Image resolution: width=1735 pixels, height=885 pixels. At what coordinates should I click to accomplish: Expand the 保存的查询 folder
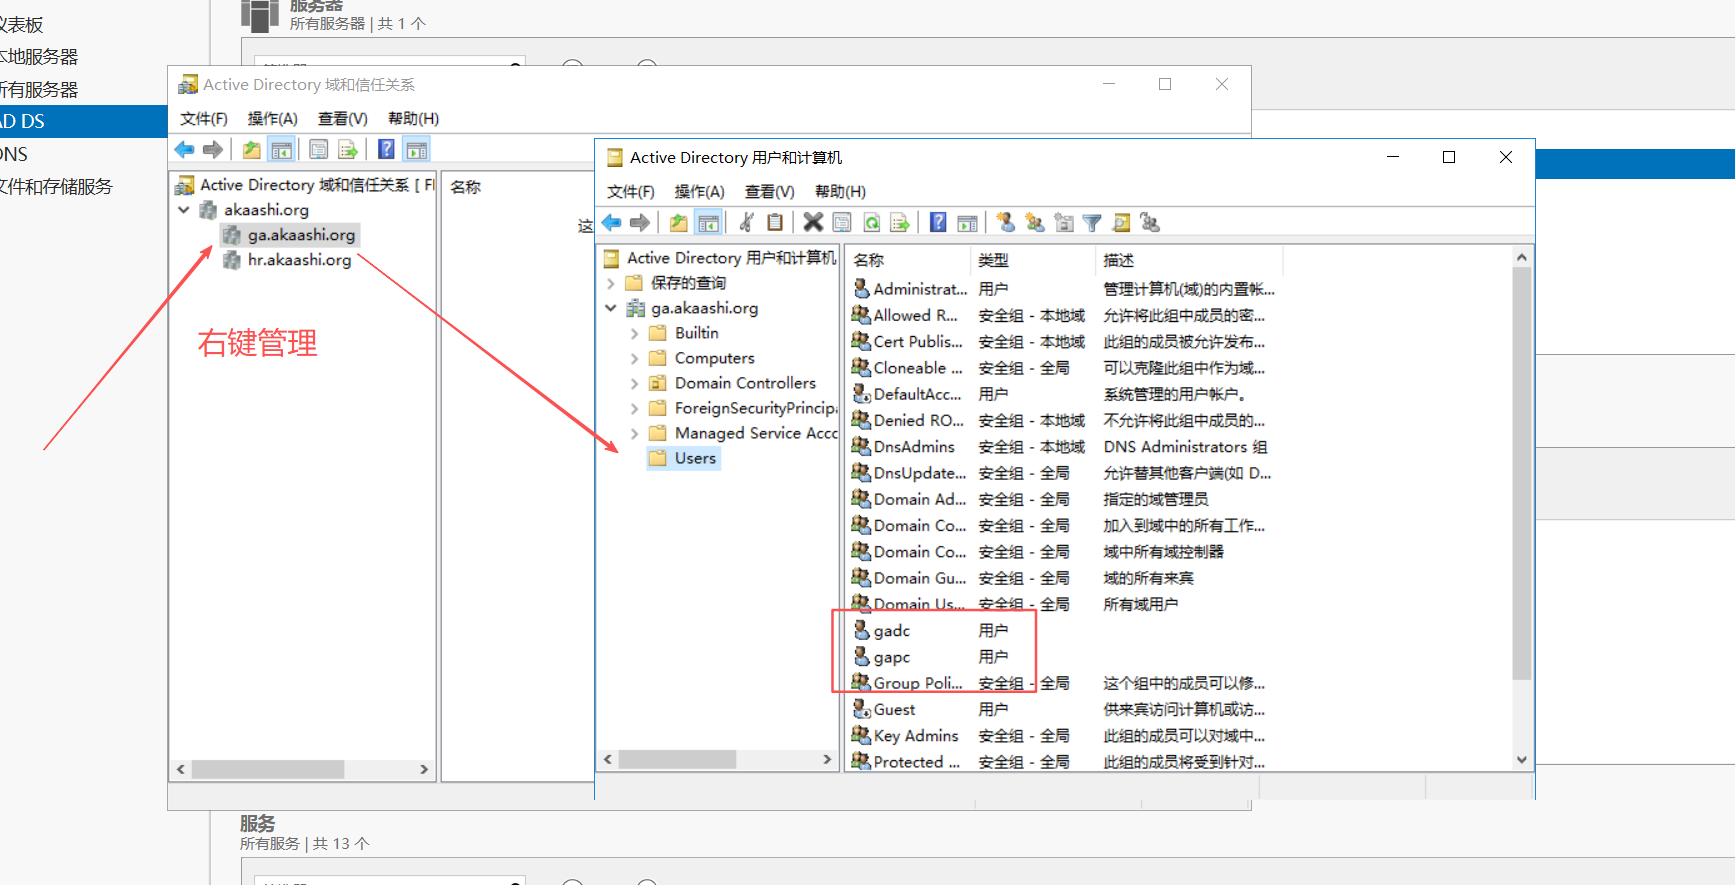pyautogui.click(x=611, y=283)
